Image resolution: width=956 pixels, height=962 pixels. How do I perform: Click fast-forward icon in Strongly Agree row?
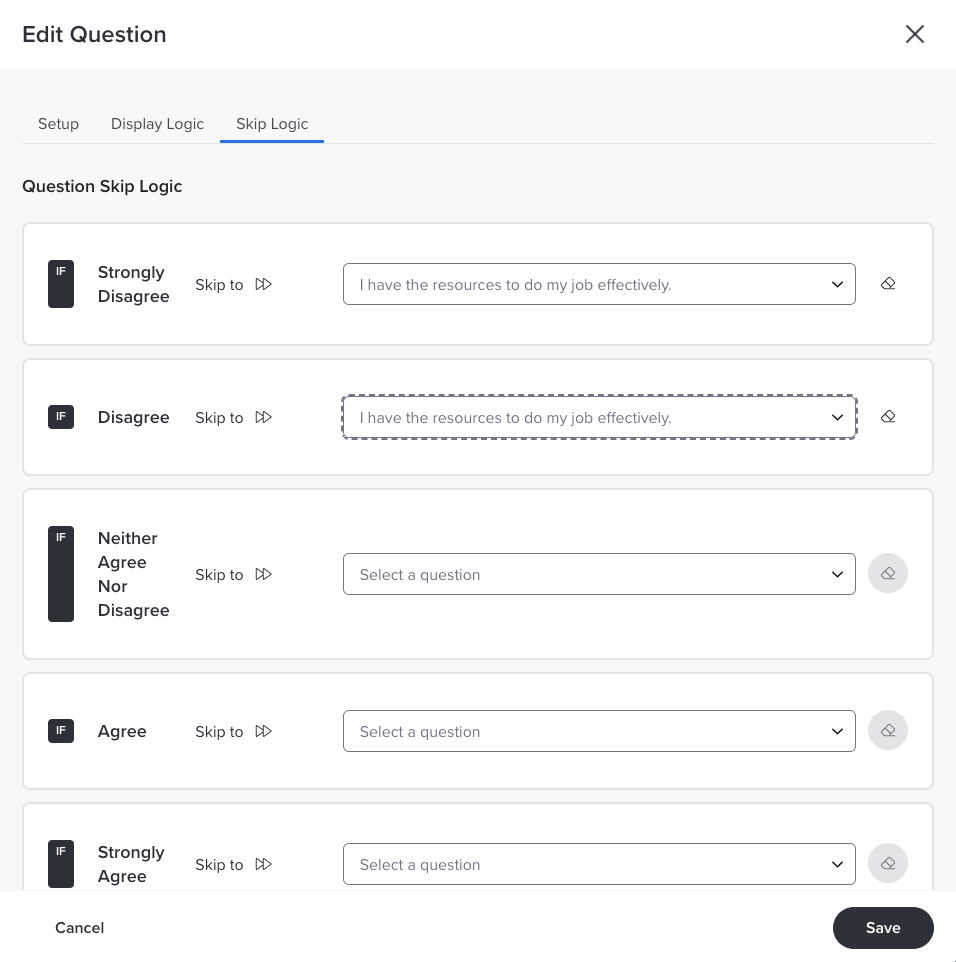point(263,864)
